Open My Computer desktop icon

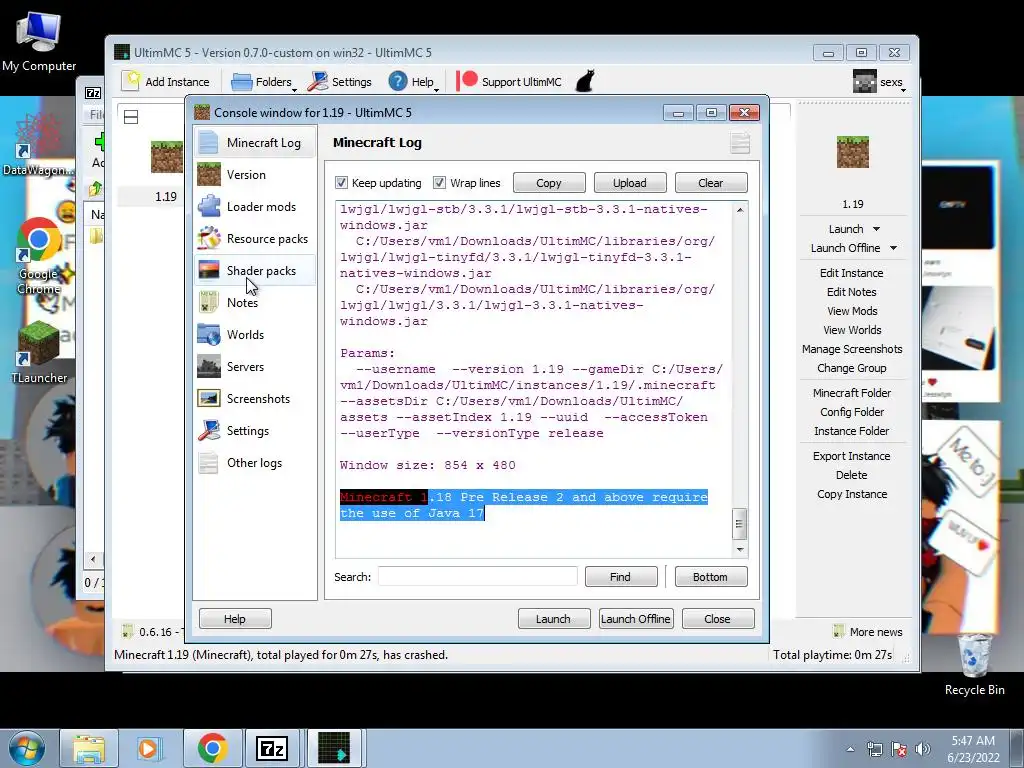coord(39,40)
